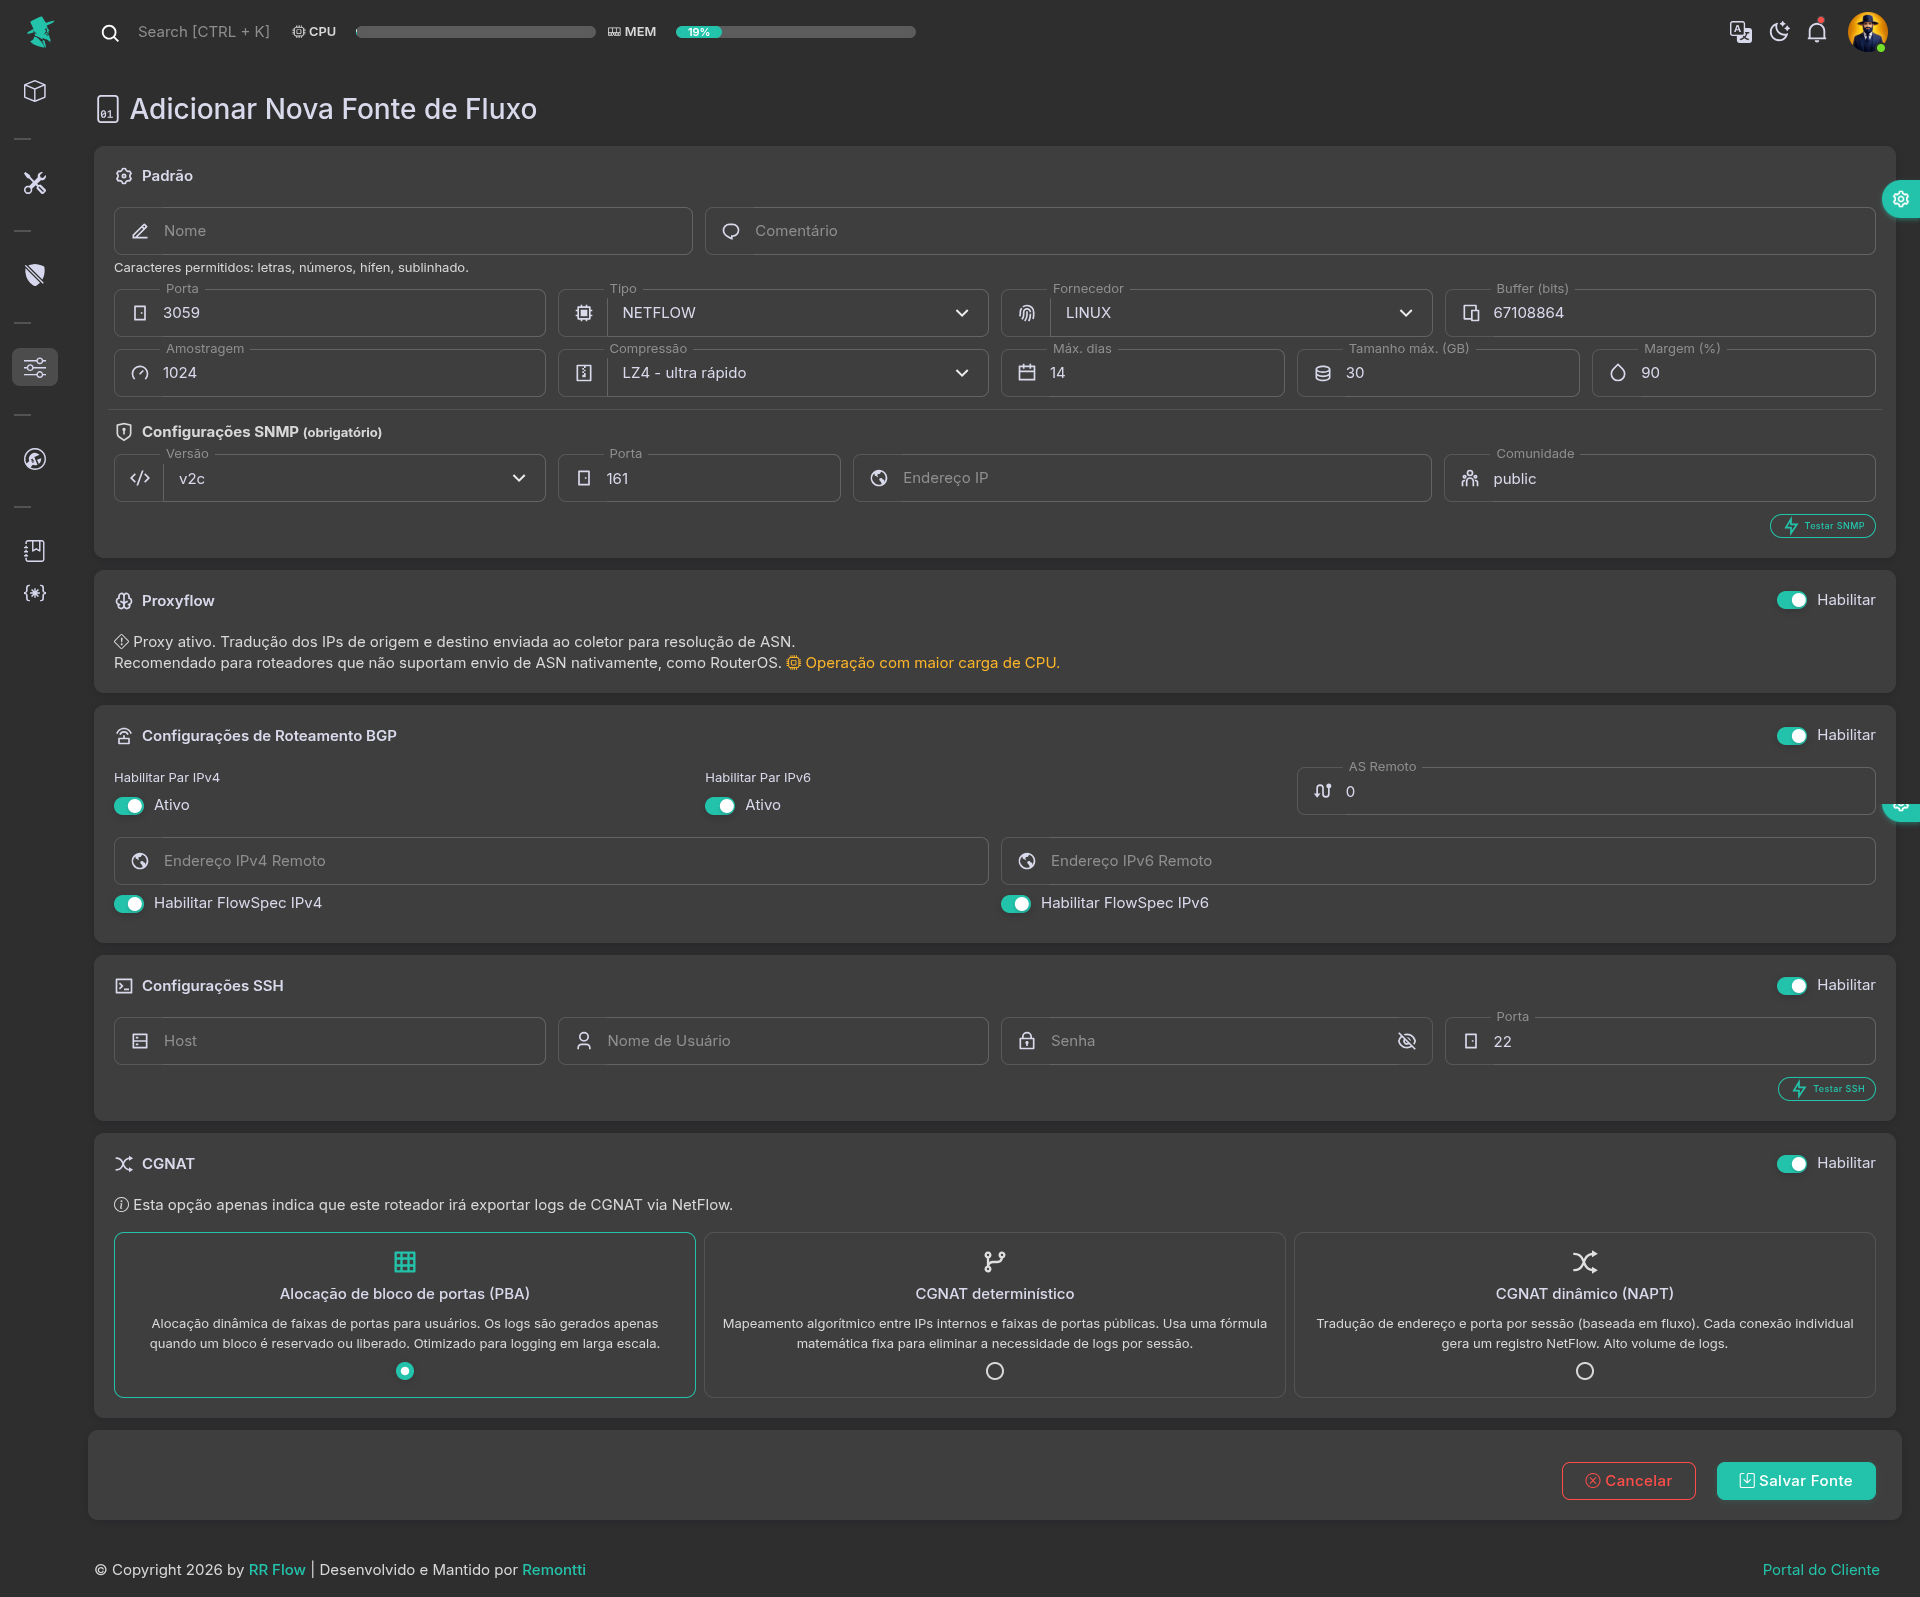The image size is (1920, 1597).
Task: Show password with crossed-eye icon
Action: 1406,1041
